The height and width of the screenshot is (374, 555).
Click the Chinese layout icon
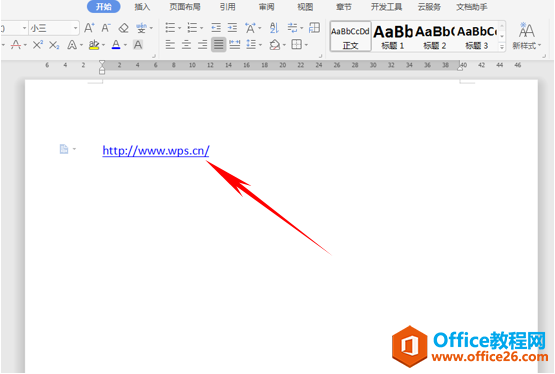(x=251, y=28)
